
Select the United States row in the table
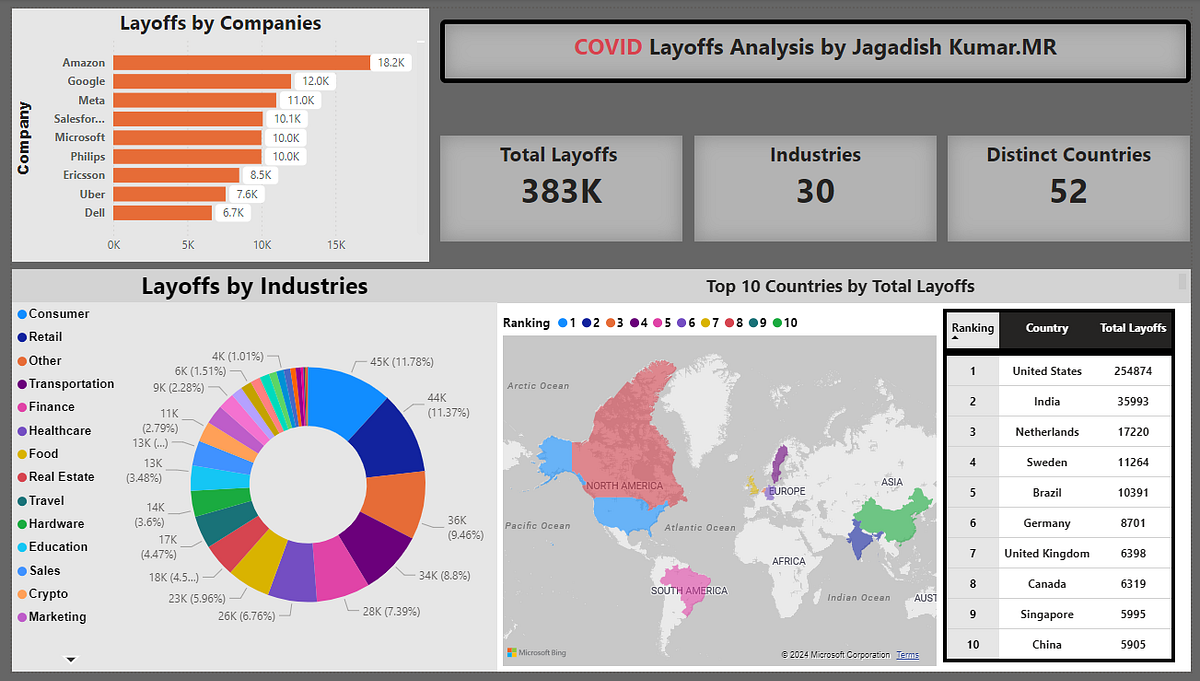(x=1047, y=371)
